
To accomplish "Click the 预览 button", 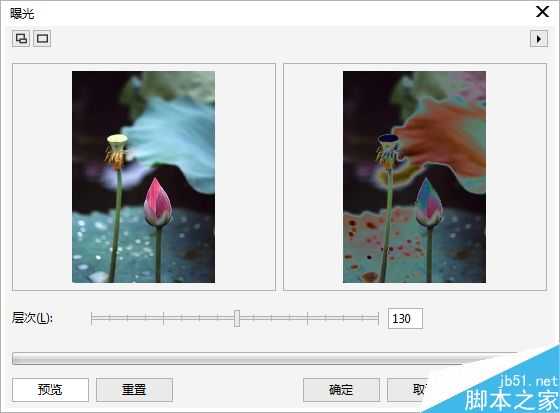I will click(50, 390).
